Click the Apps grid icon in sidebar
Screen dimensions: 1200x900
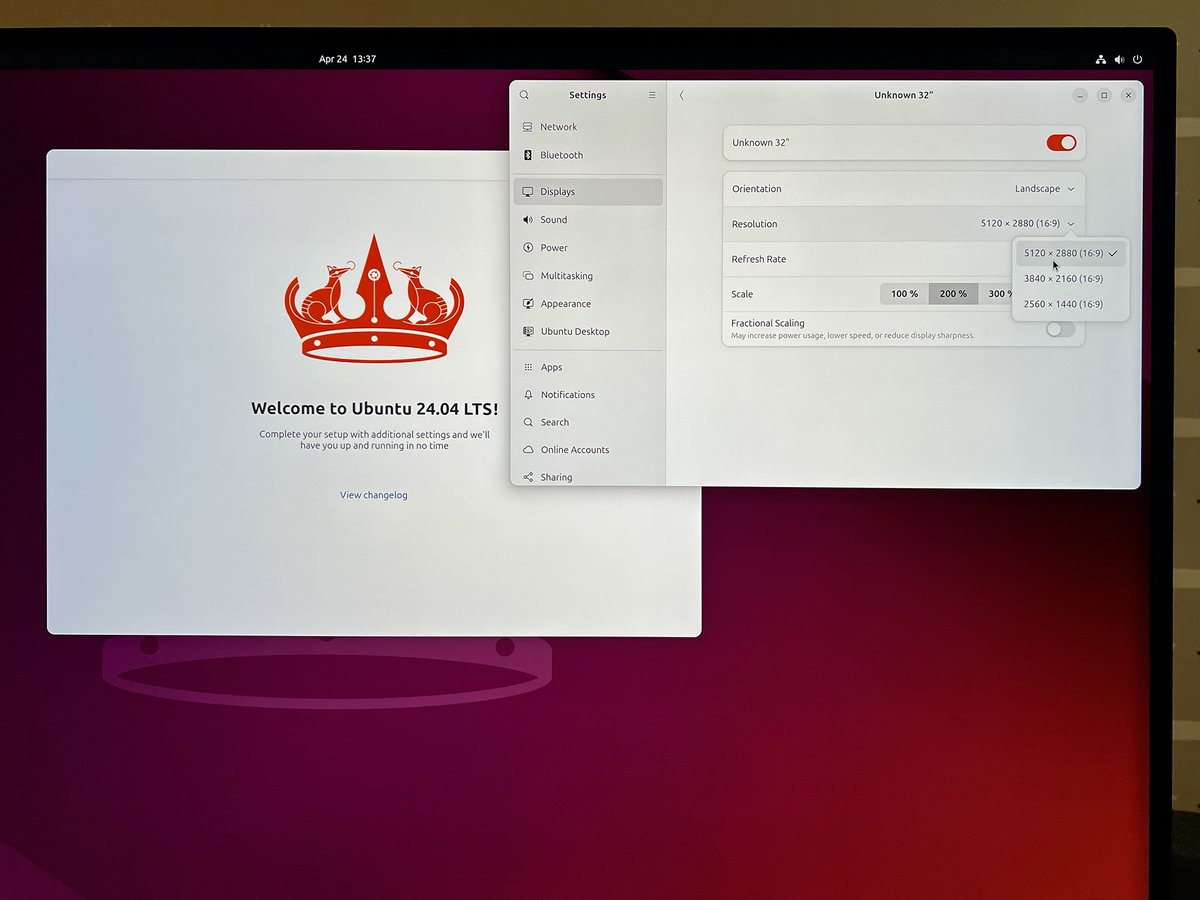(x=528, y=367)
